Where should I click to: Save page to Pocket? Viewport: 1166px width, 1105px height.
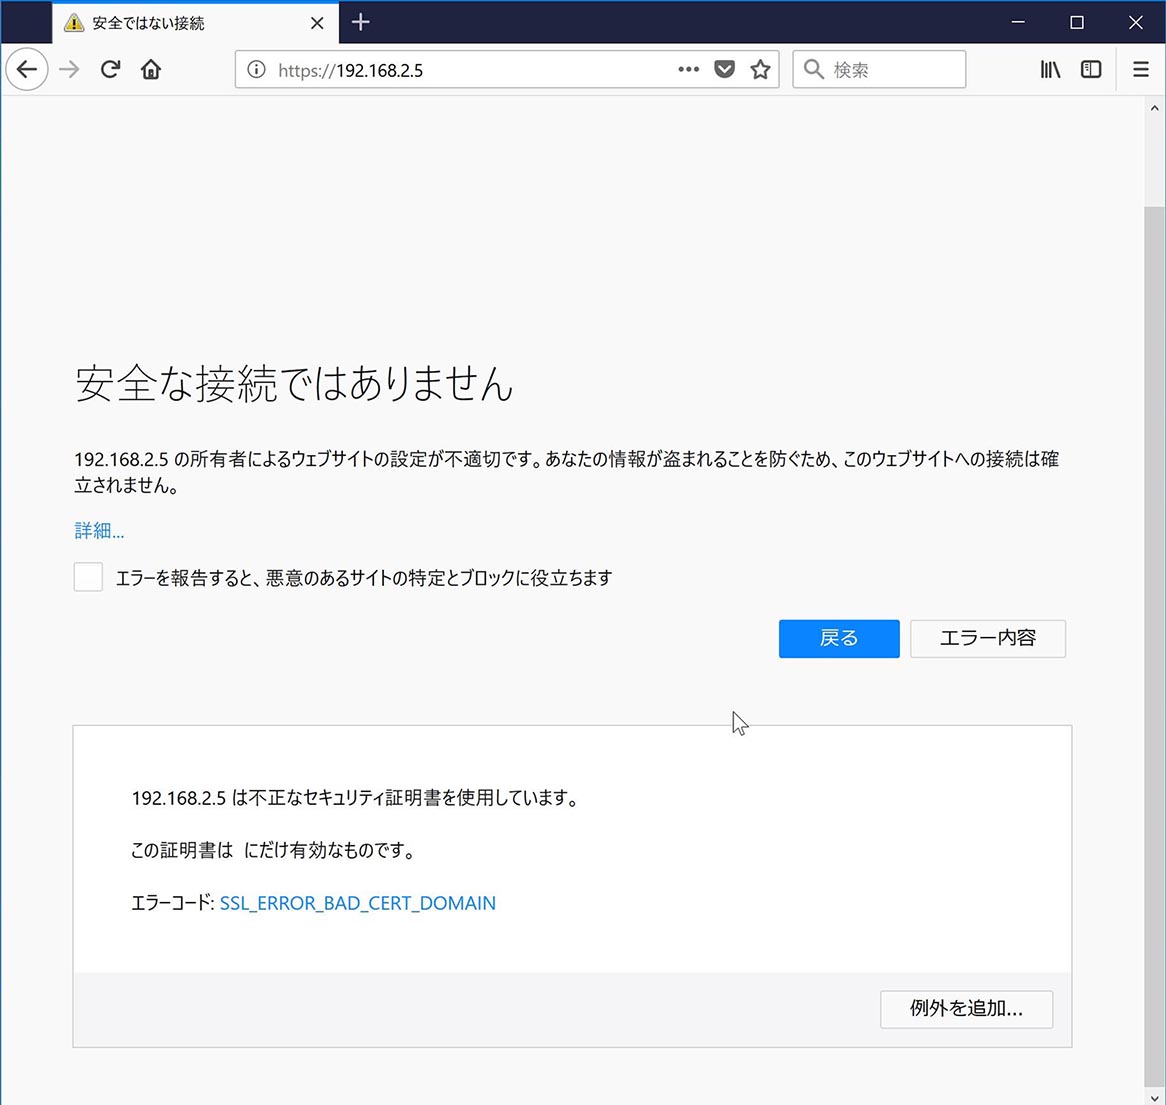click(725, 70)
